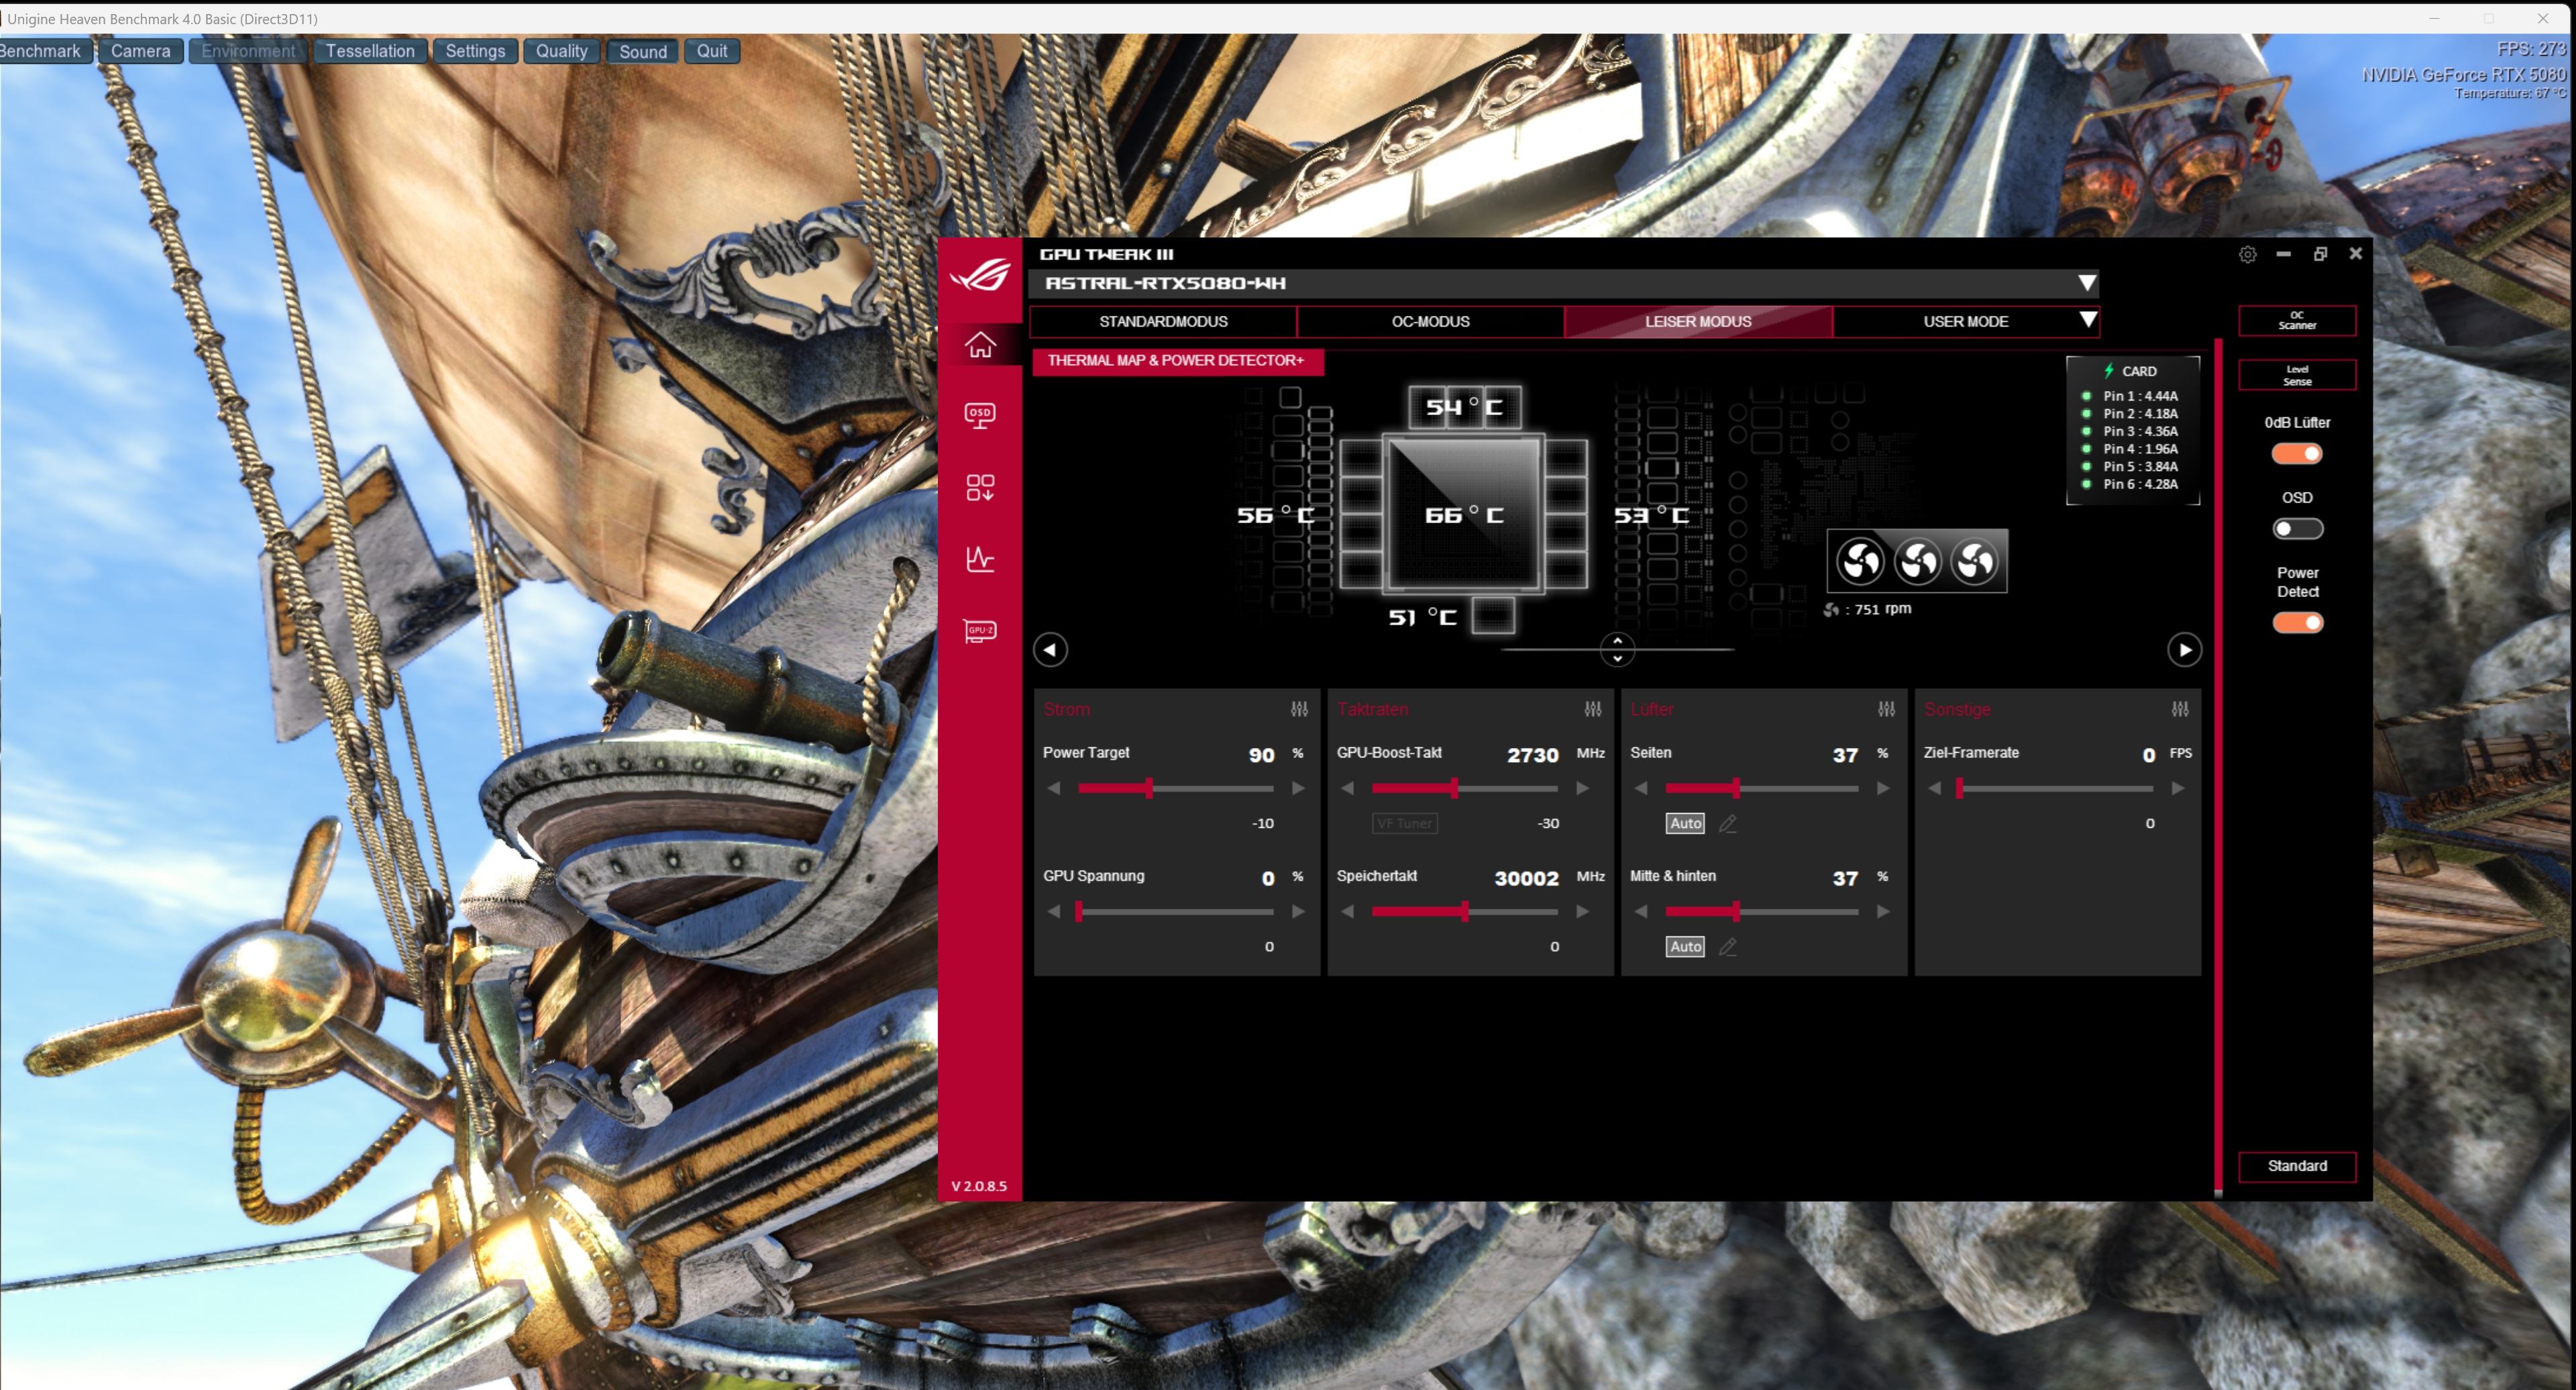Switch to the OC-MODUS tab
The width and height of the screenshot is (2576, 1390).
coord(1430,322)
